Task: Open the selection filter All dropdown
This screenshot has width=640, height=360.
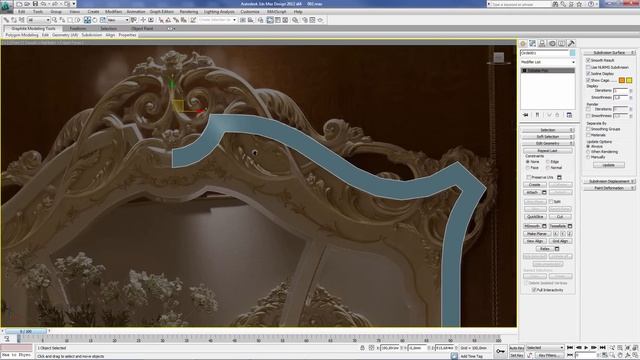Action: click(38, 20)
